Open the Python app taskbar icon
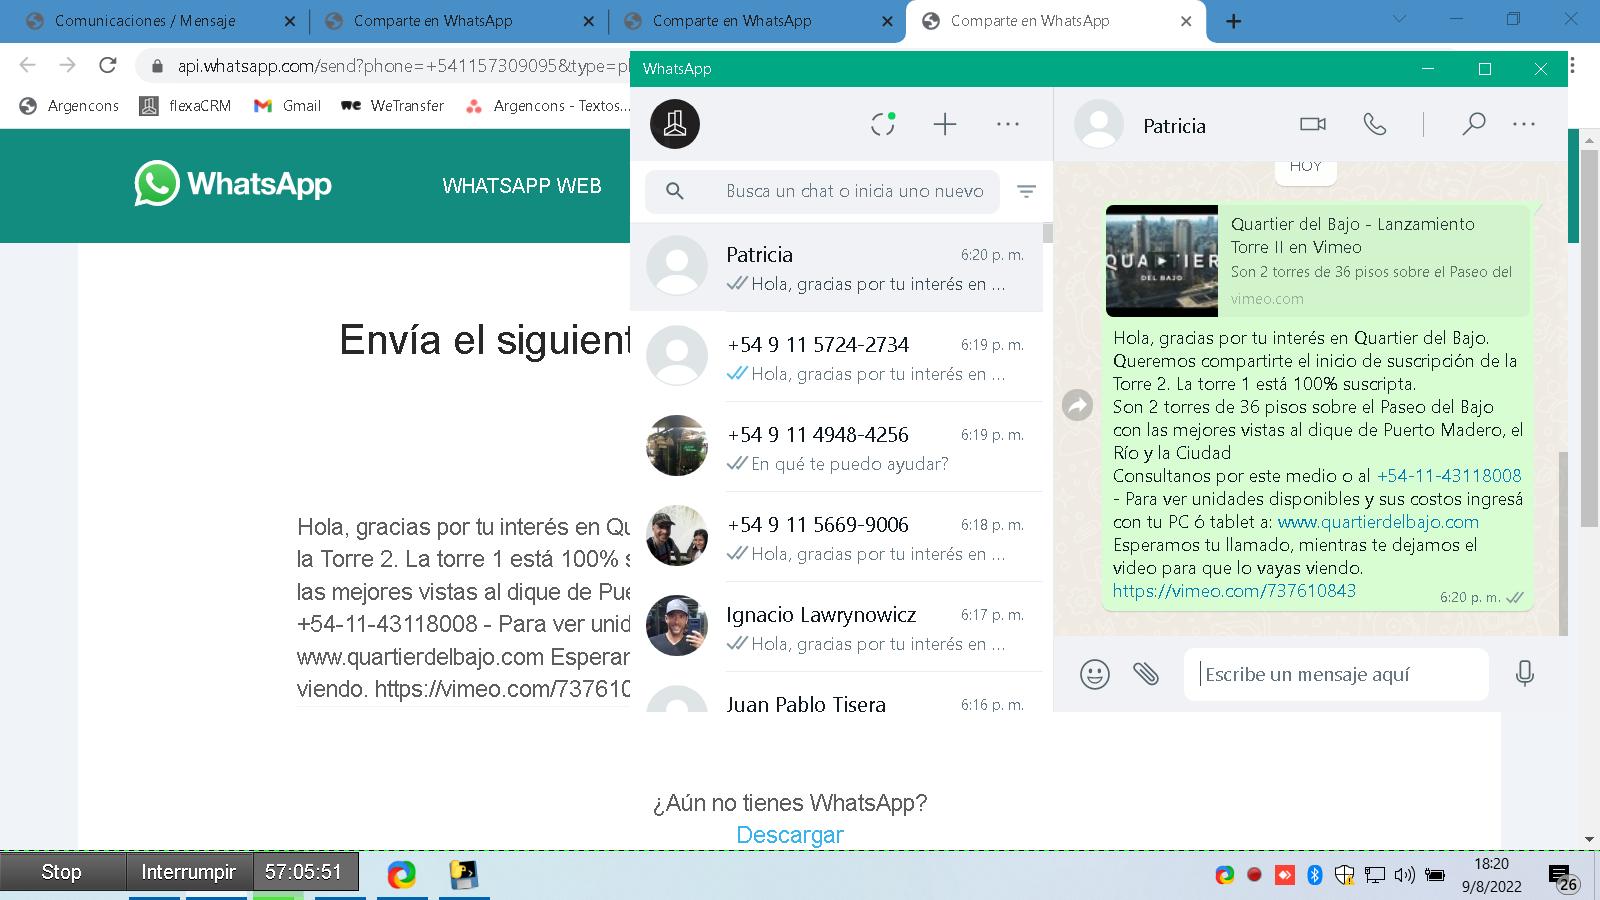Screen dimensions: 1600x900 pos(463,874)
